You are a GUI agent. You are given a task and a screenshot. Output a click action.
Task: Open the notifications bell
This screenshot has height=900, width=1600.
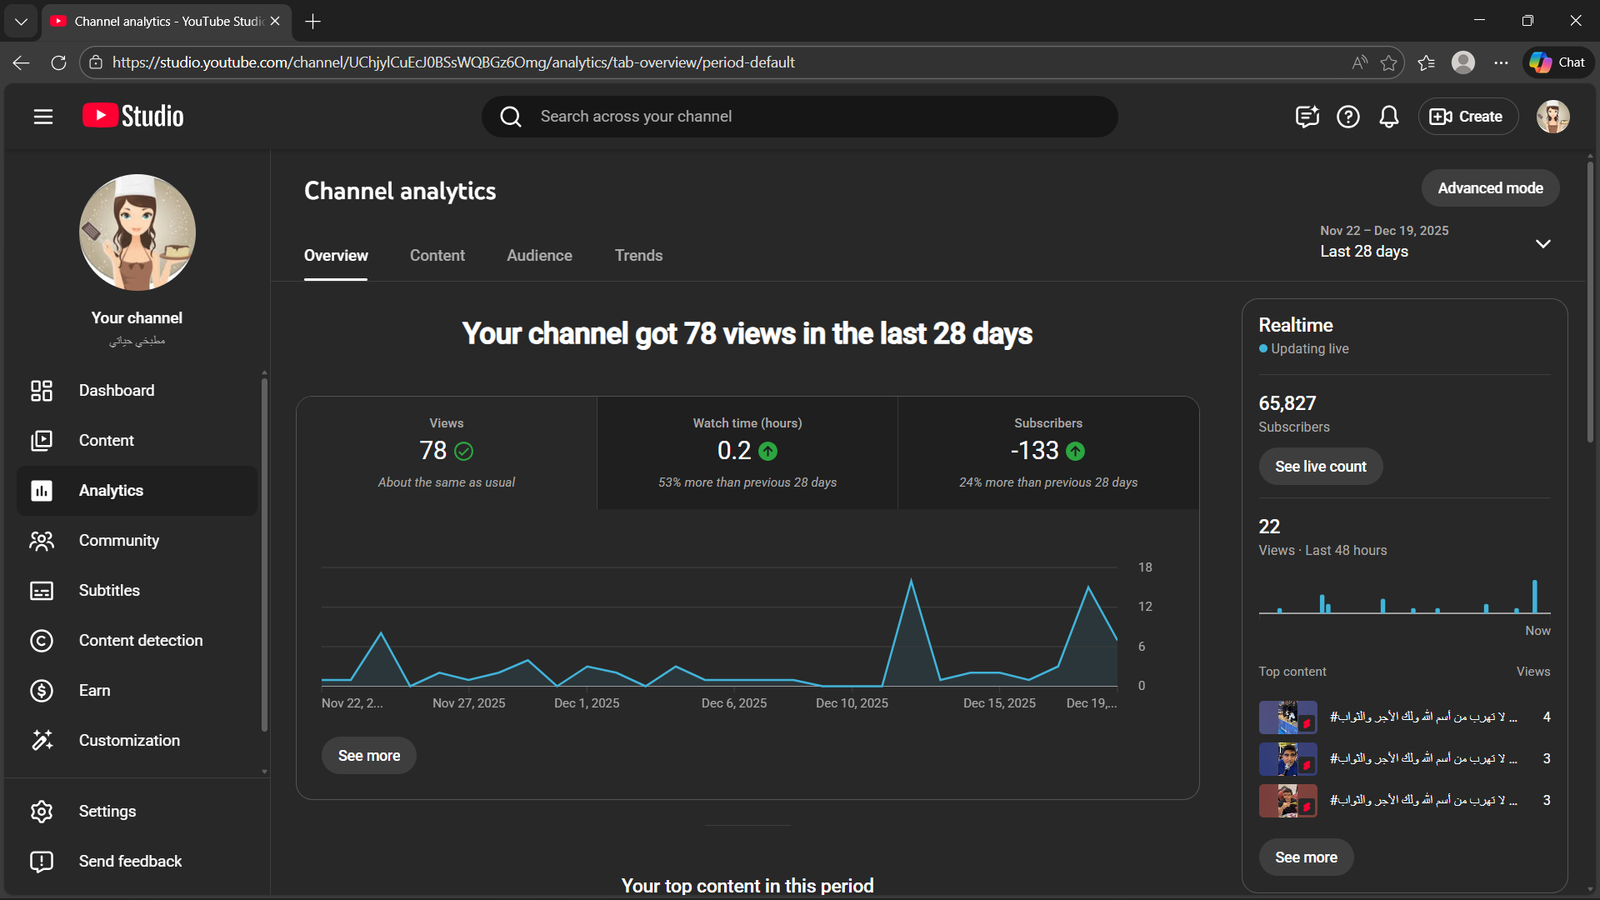1389,117
